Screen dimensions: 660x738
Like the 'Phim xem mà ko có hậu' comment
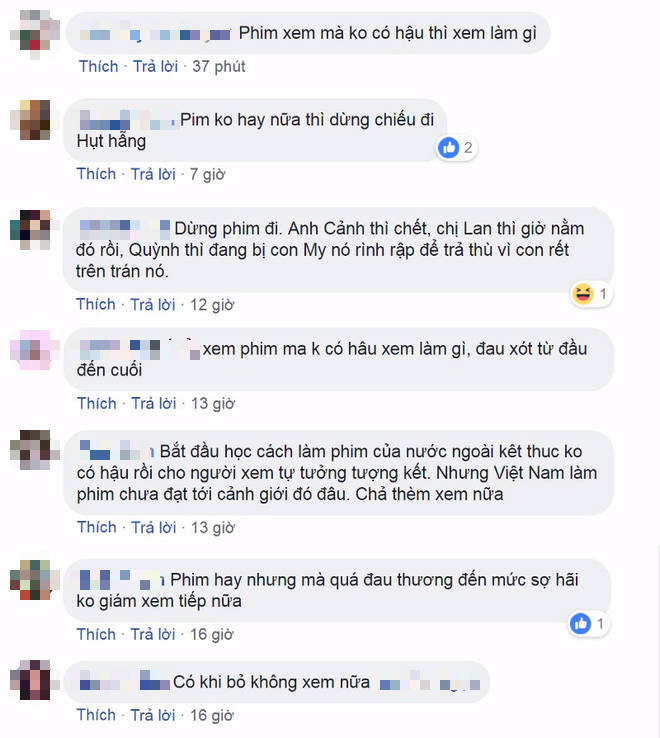[x=98, y=66]
